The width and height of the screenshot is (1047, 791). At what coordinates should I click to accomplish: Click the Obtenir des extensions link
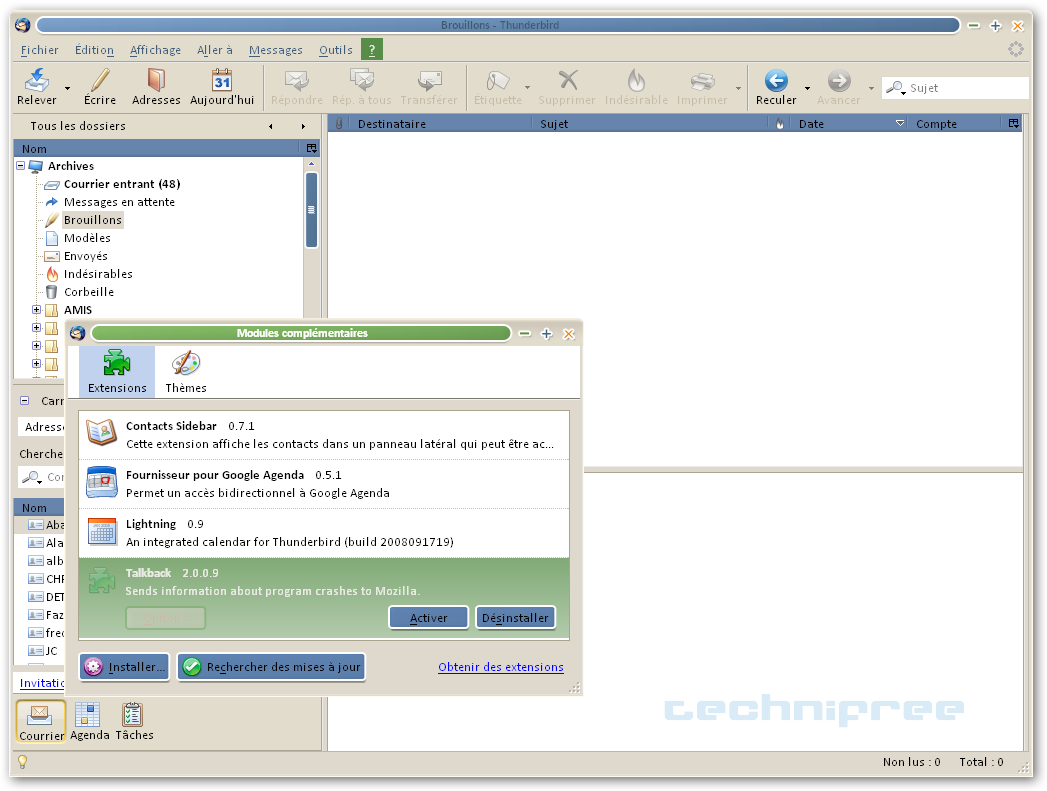(500, 667)
